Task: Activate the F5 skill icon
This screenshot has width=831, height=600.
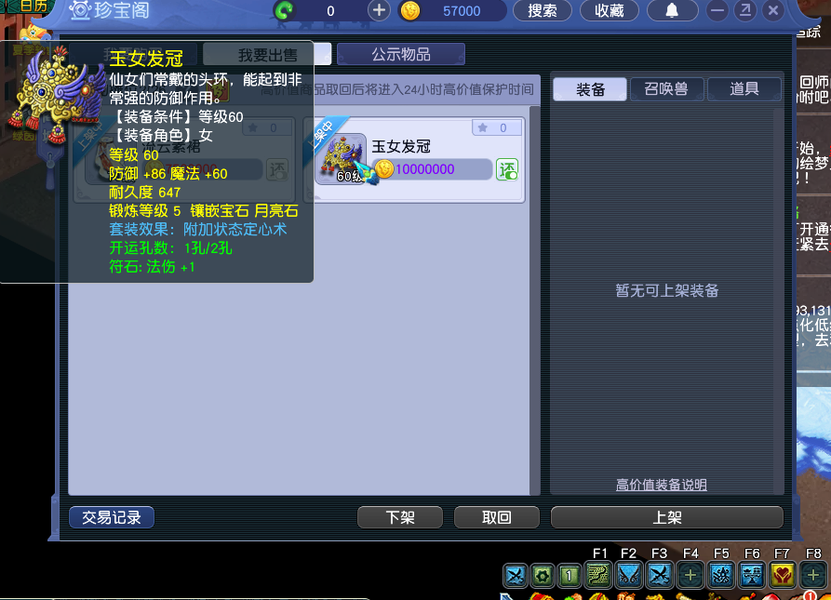Action: 721,575
